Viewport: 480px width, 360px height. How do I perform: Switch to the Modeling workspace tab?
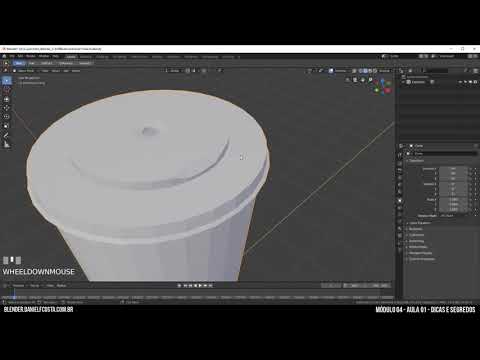(86, 57)
